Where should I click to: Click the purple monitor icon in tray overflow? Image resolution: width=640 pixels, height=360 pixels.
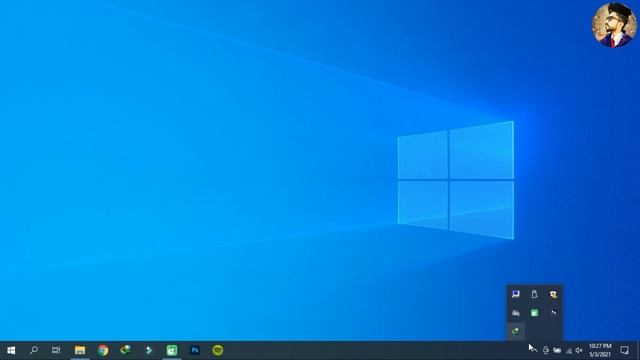click(x=516, y=294)
